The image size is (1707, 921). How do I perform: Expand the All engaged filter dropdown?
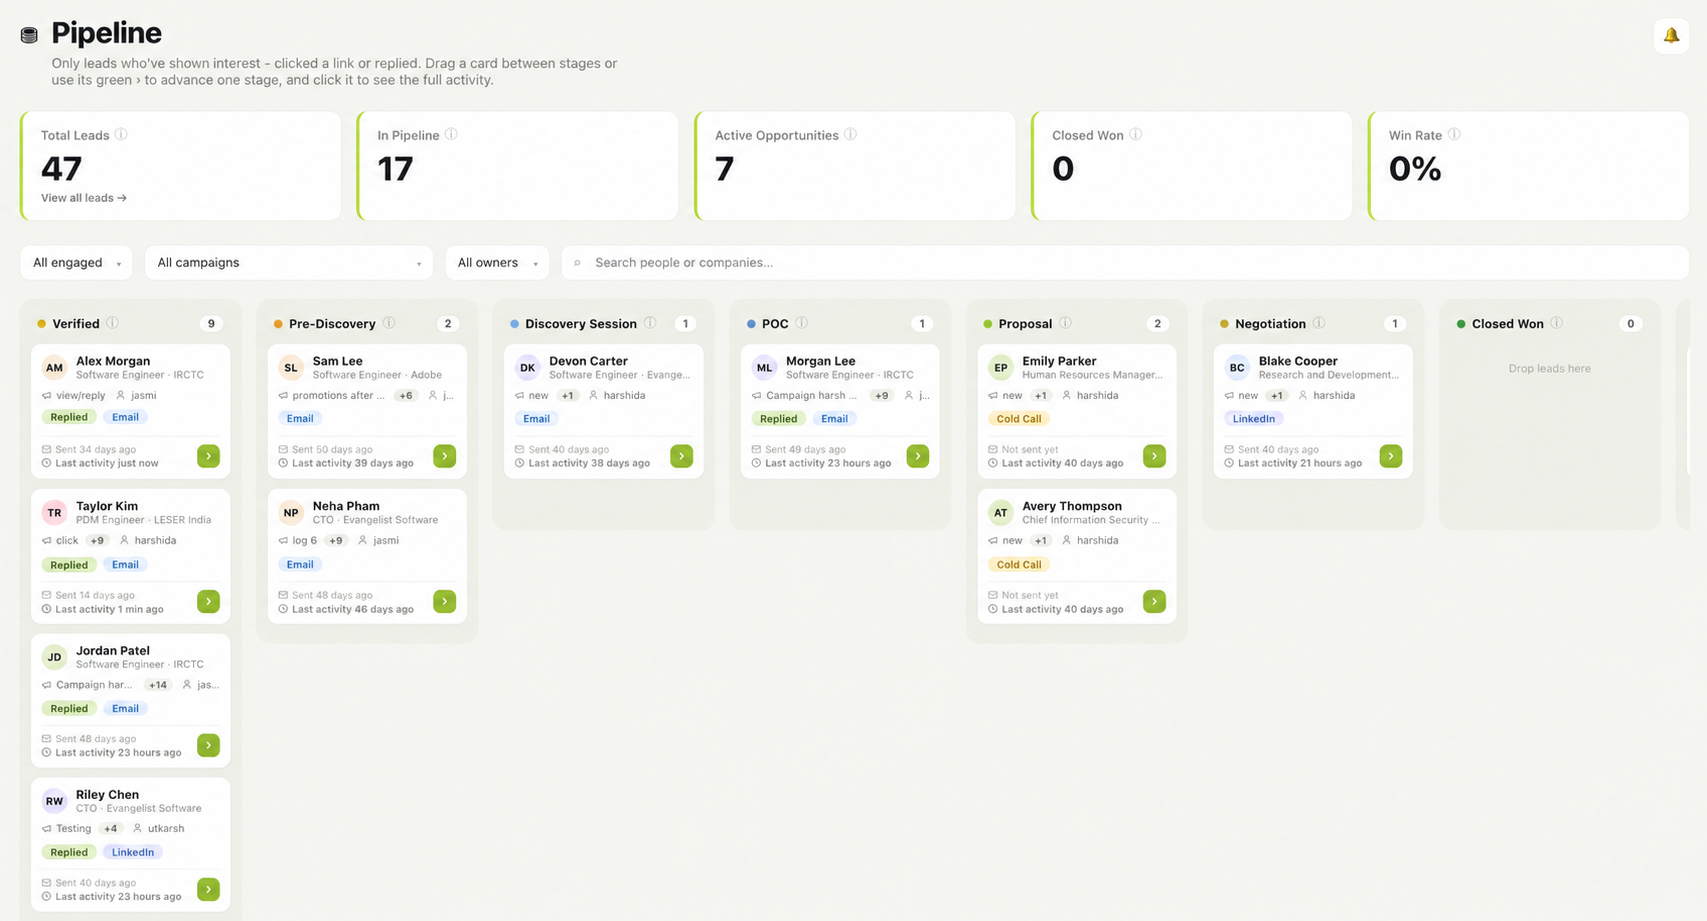76,263
